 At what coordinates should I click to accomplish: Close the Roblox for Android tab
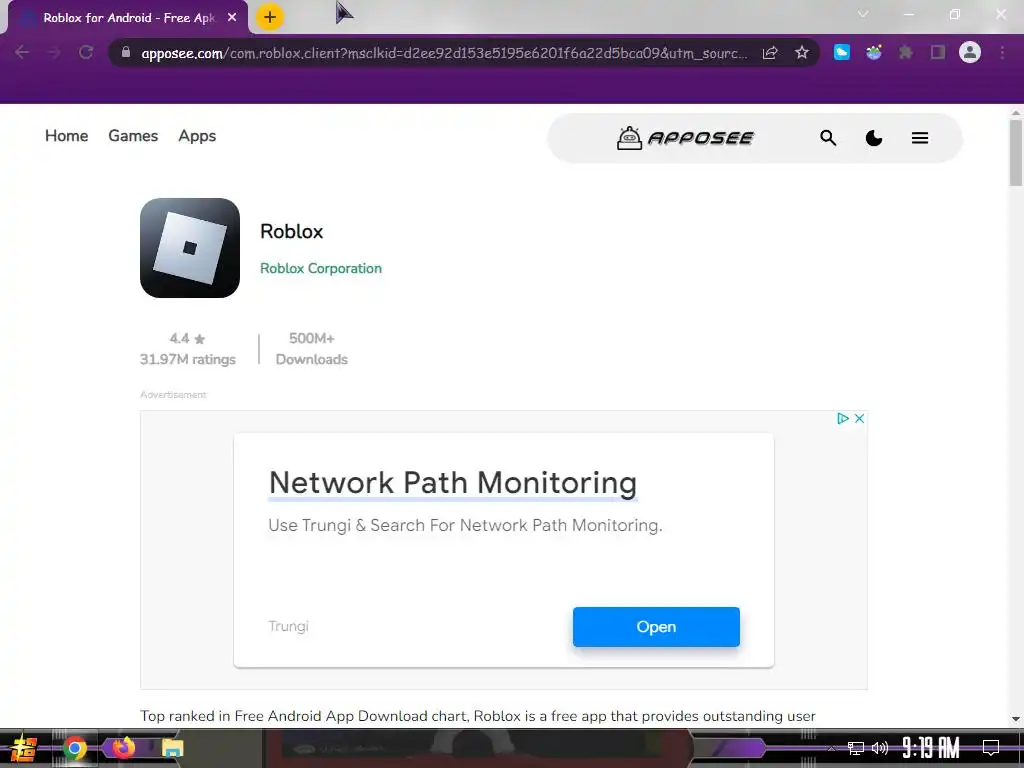[232, 18]
